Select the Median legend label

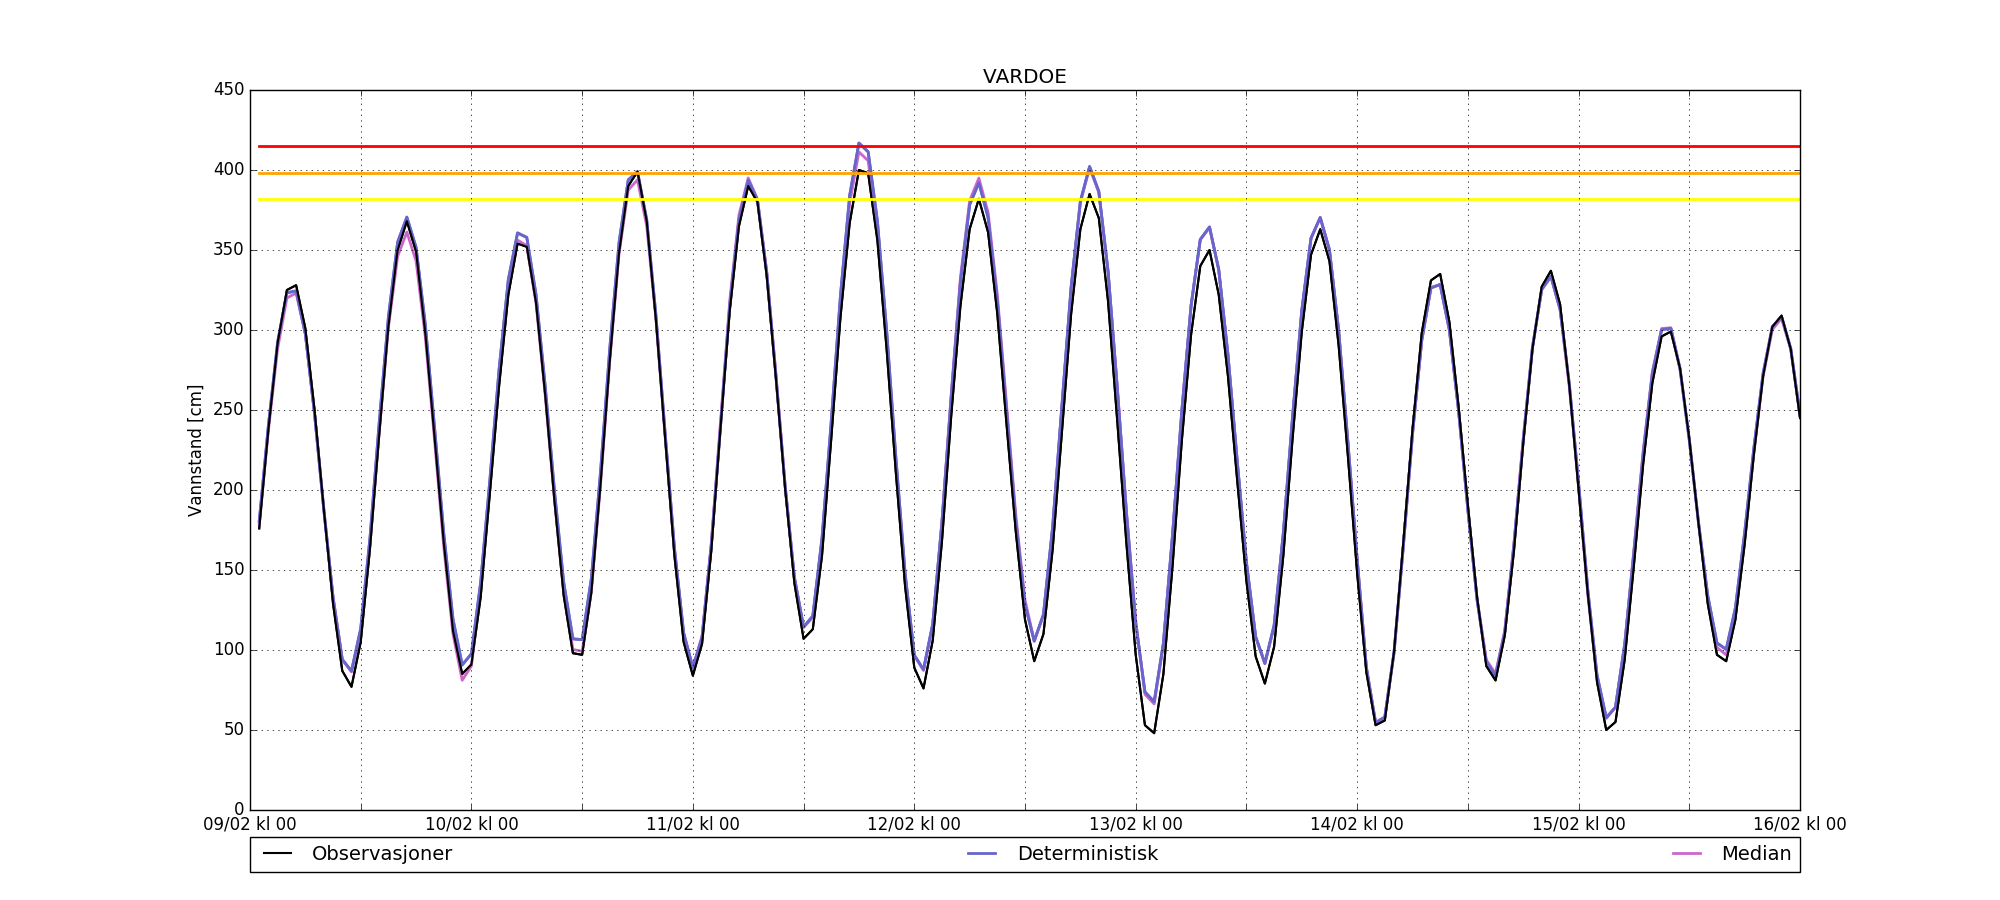pos(1756,854)
